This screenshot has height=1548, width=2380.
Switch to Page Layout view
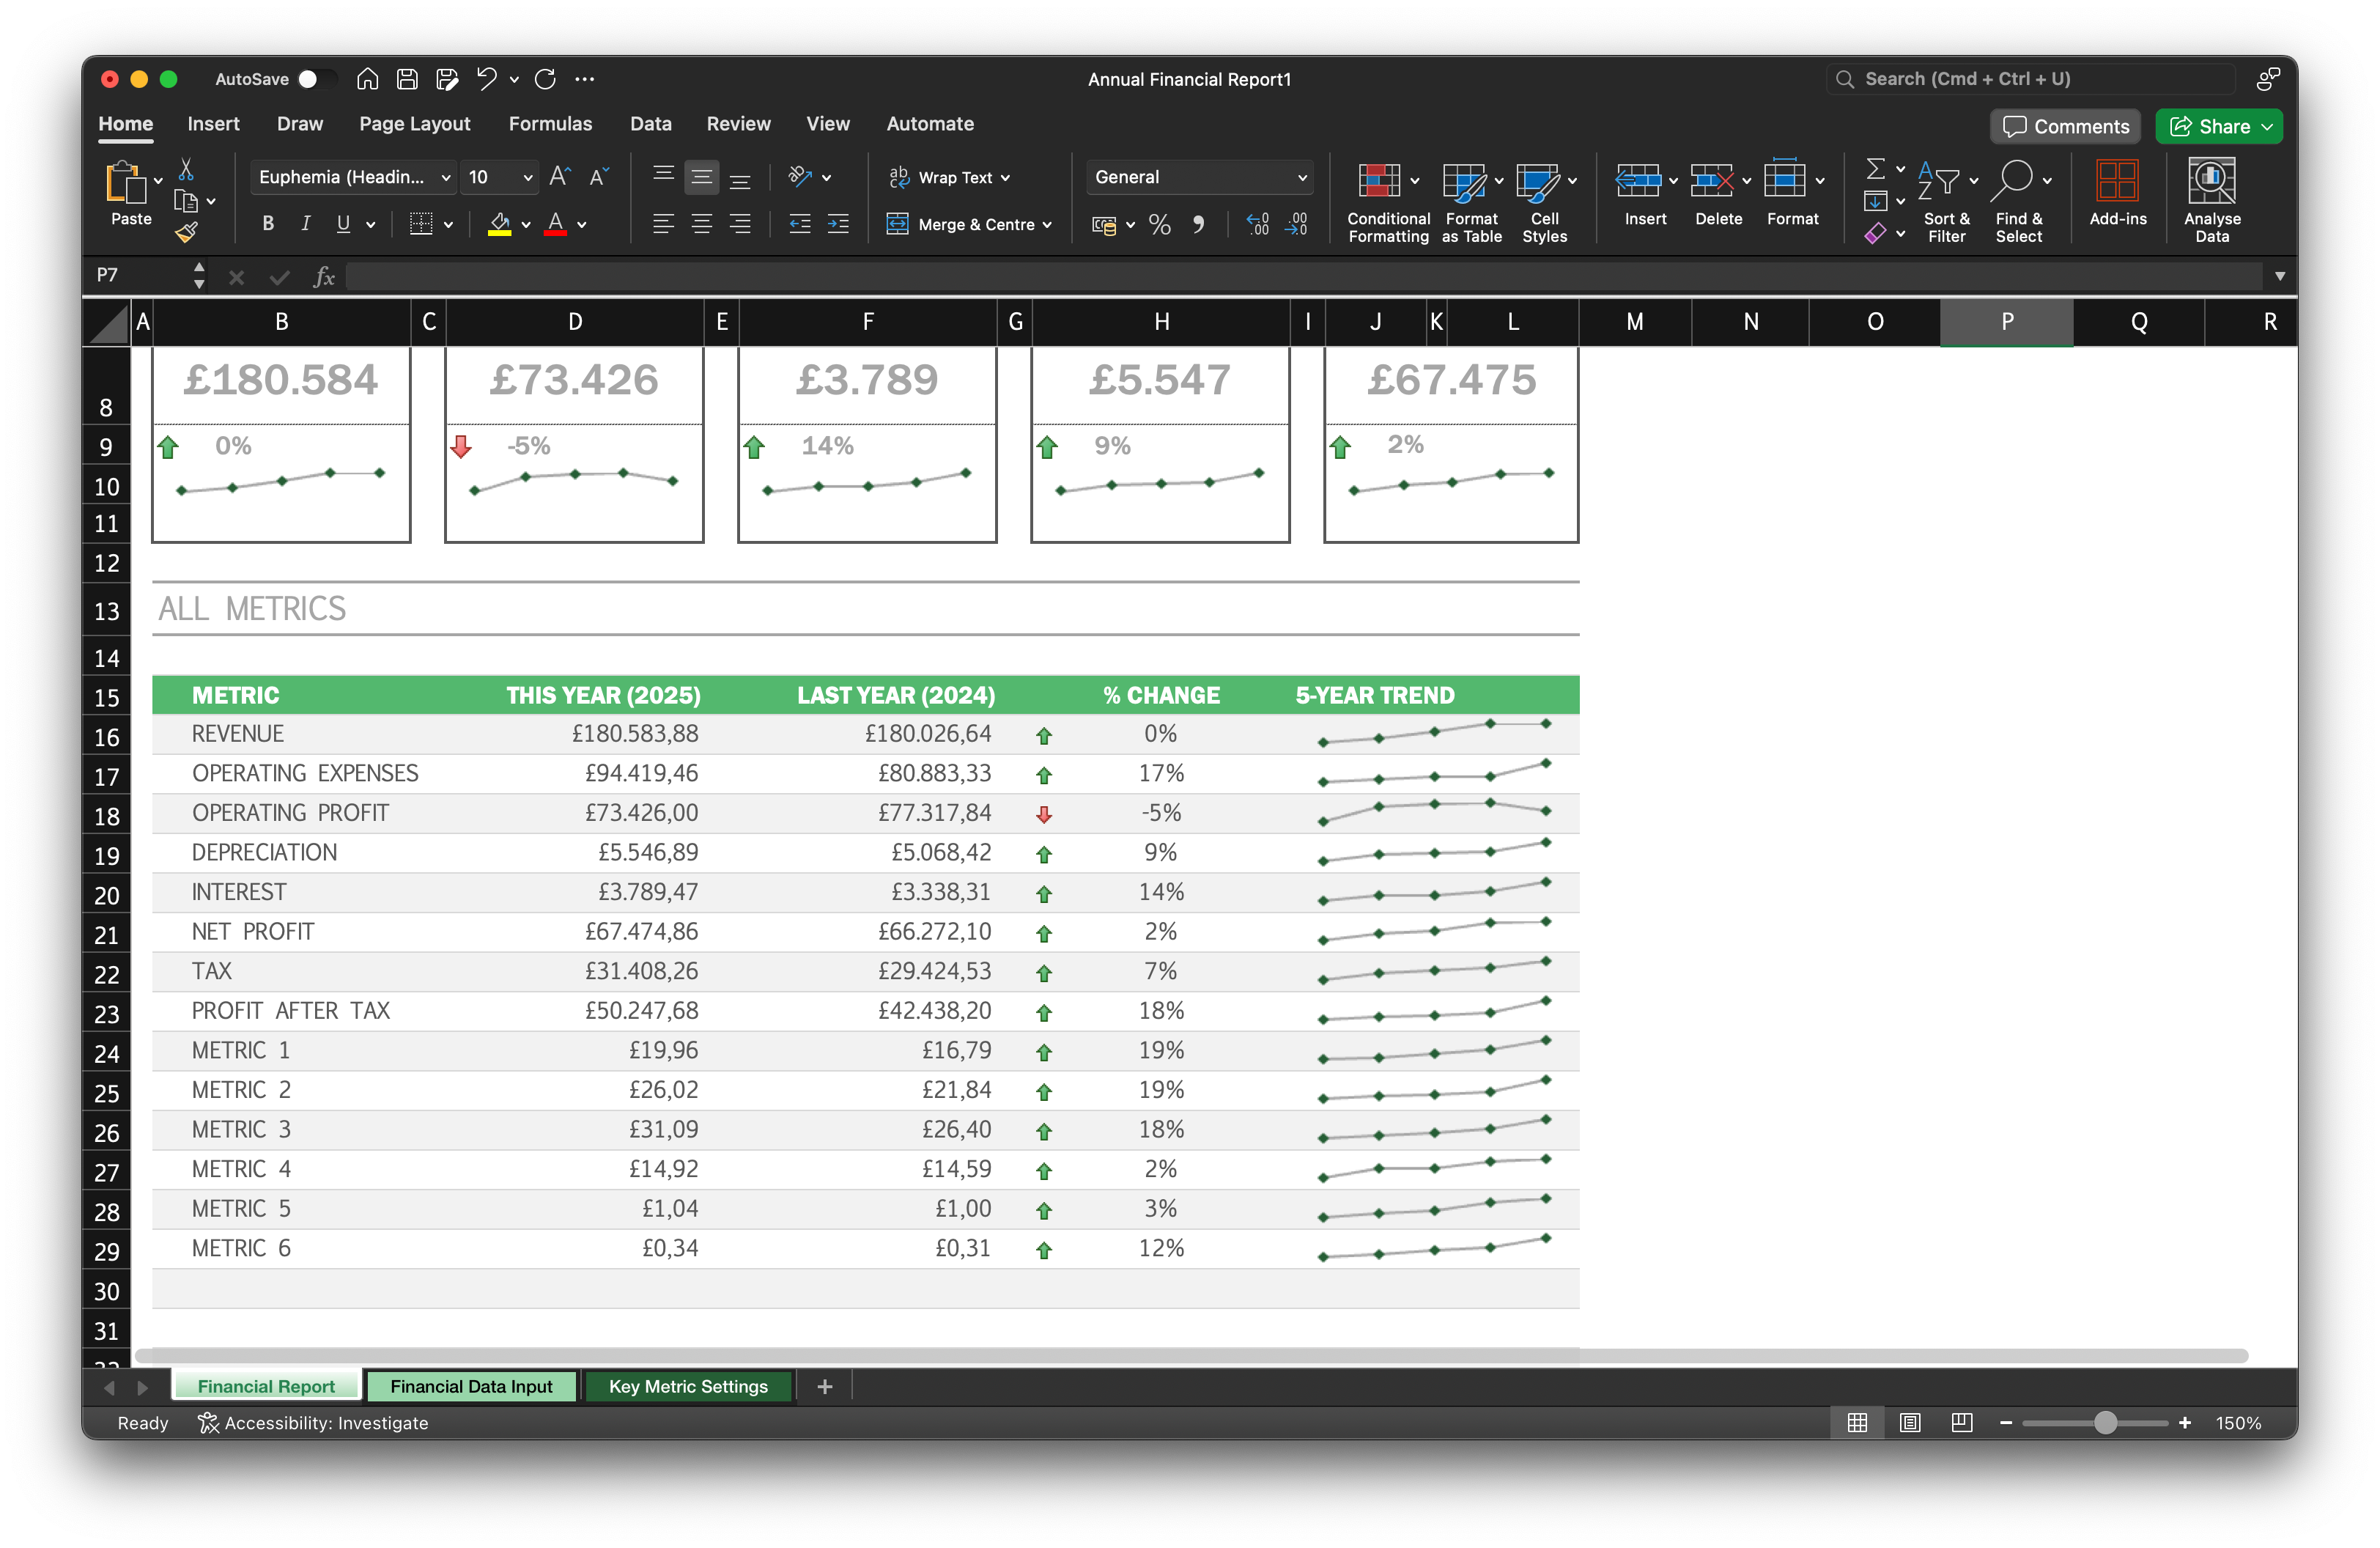pyautogui.click(x=1909, y=1422)
